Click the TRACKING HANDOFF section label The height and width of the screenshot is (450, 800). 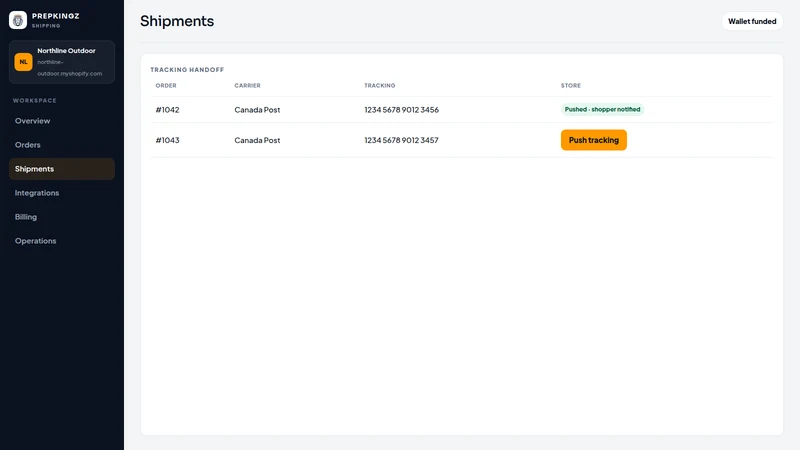[x=187, y=70]
